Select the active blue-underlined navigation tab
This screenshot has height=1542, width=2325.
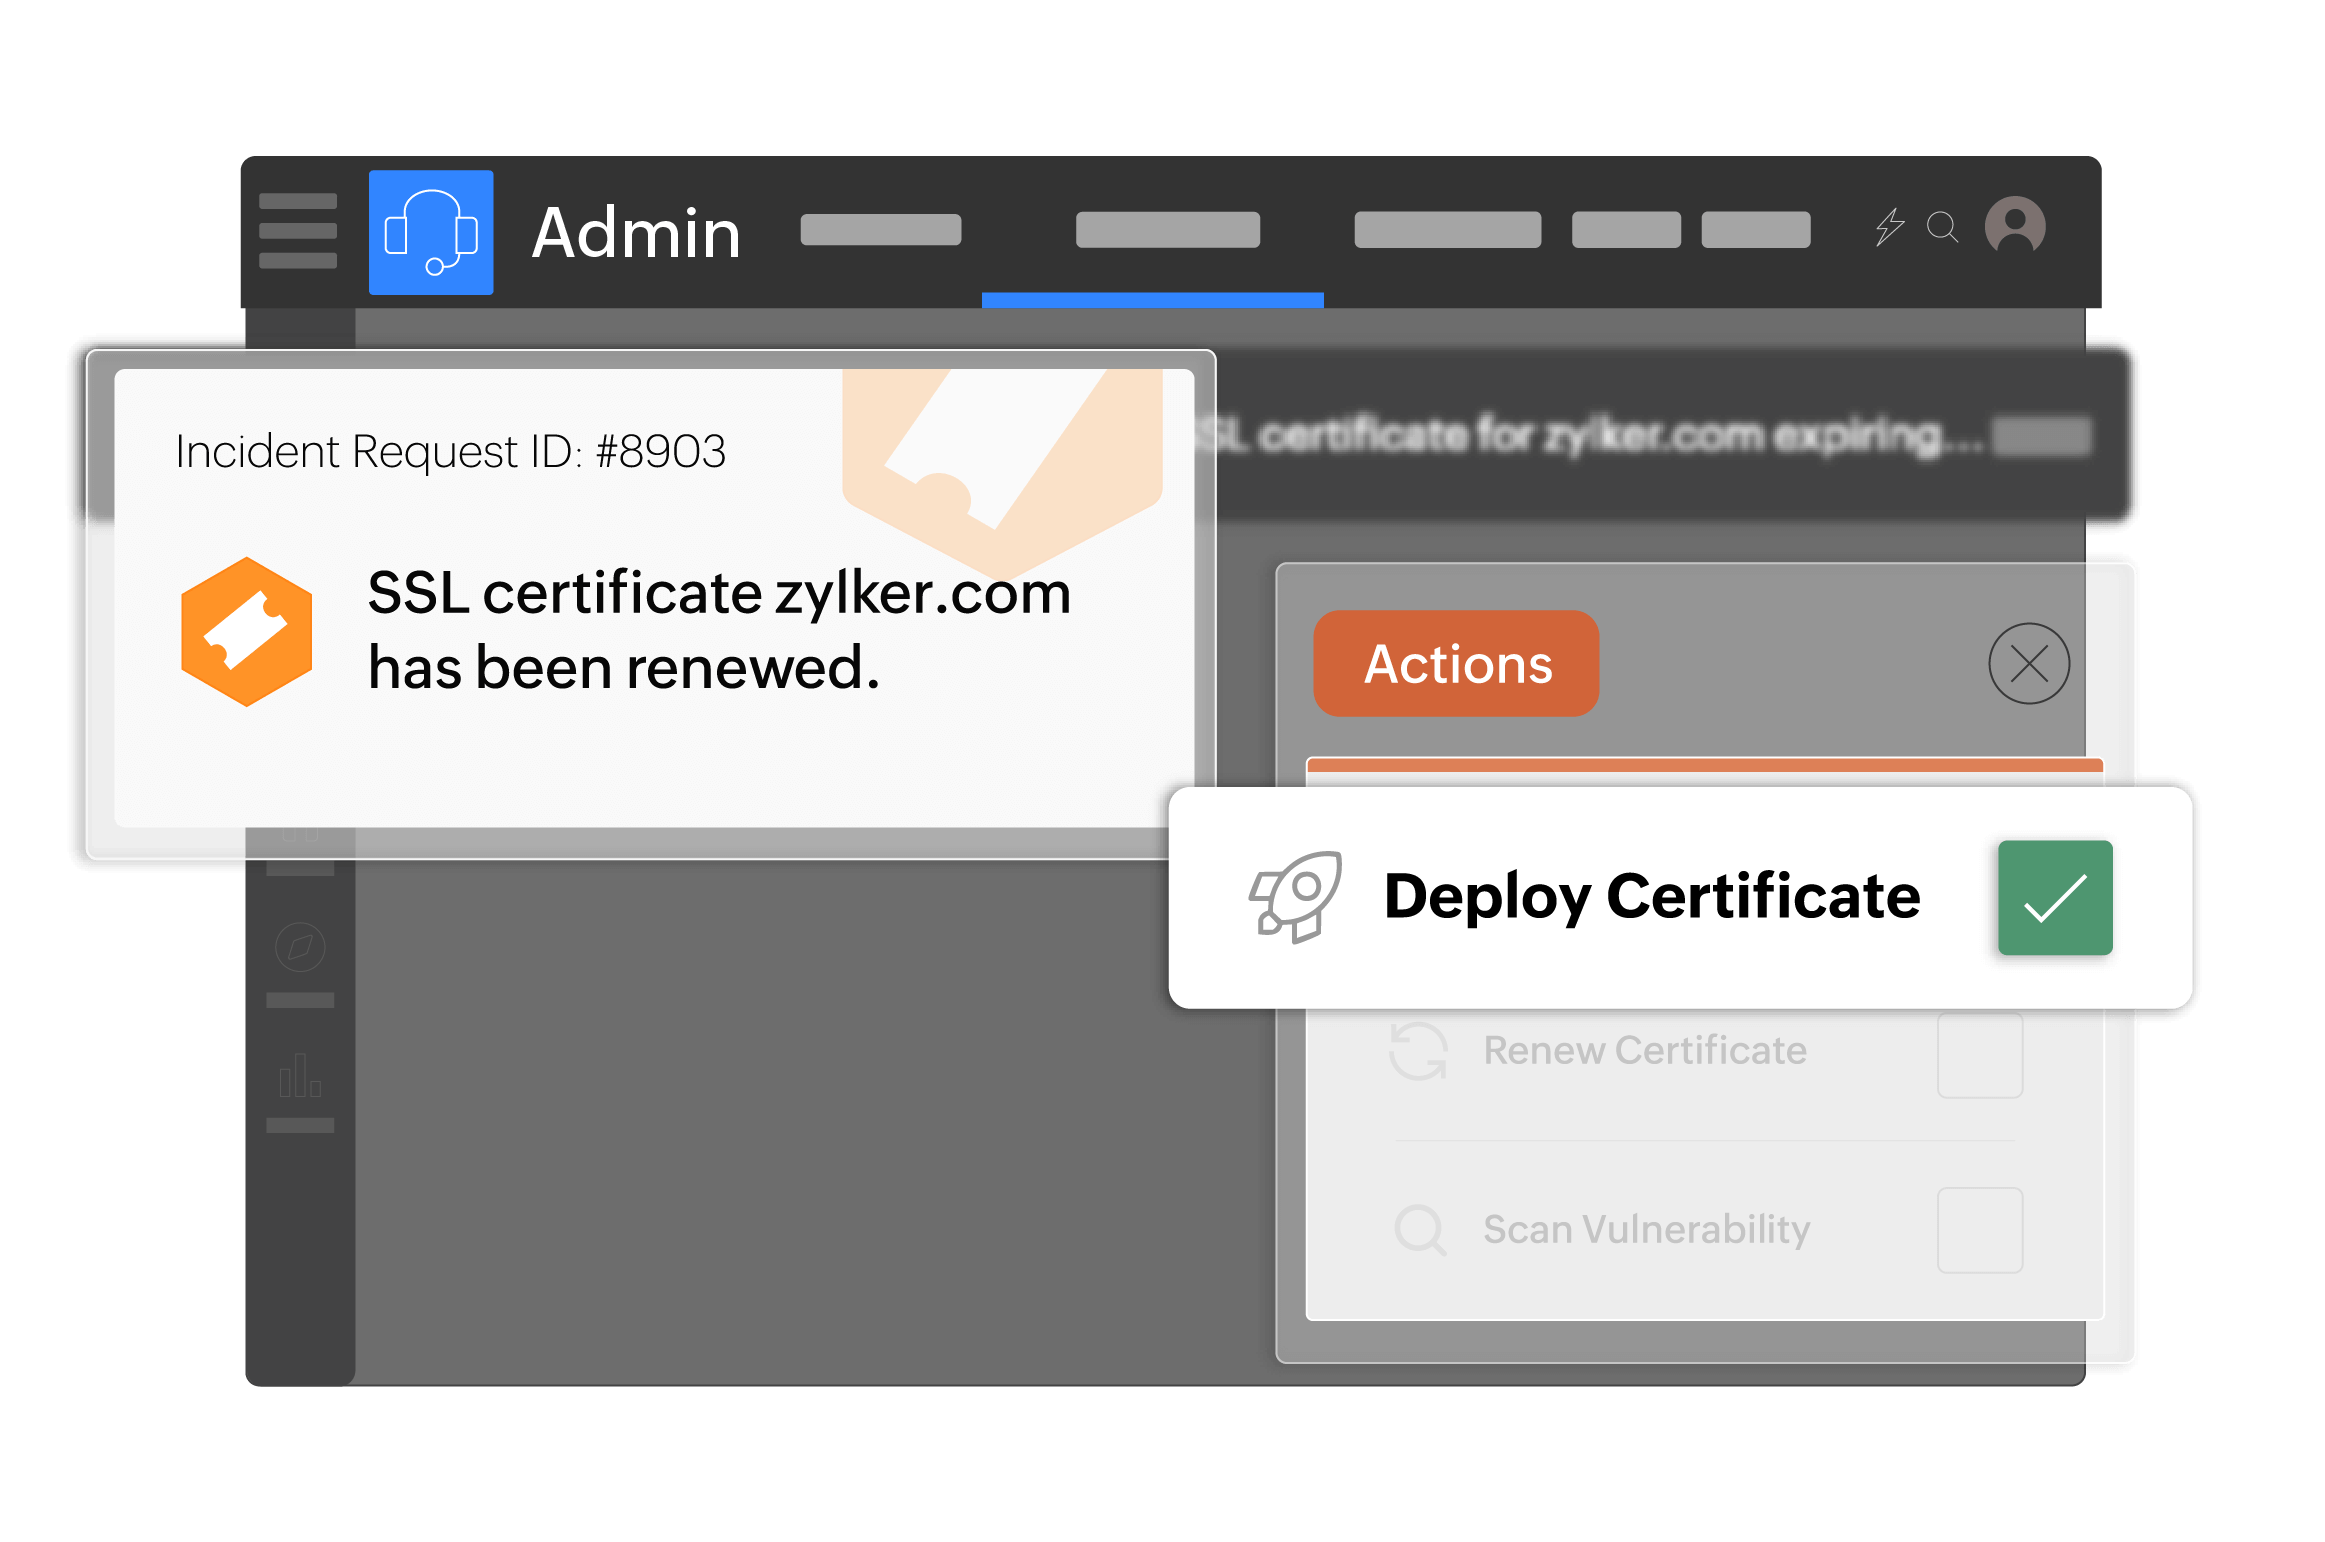[1167, 230]
